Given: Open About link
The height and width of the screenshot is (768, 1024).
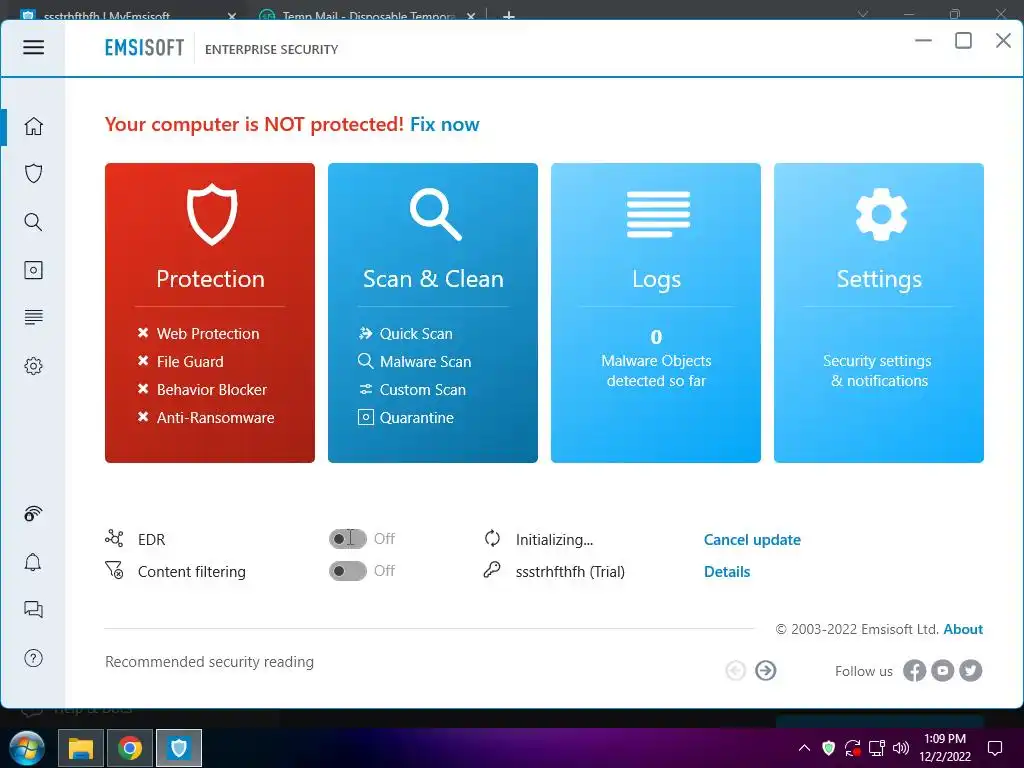Looking at the screenshot, I should pos(963,629).
